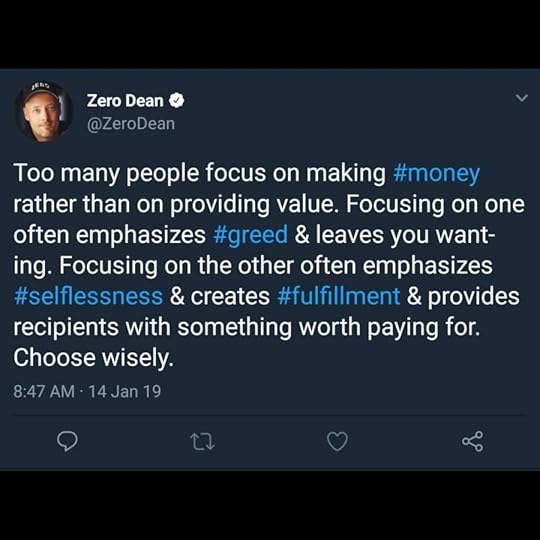Visit the @ZeroDean handle

pos(131,124)
